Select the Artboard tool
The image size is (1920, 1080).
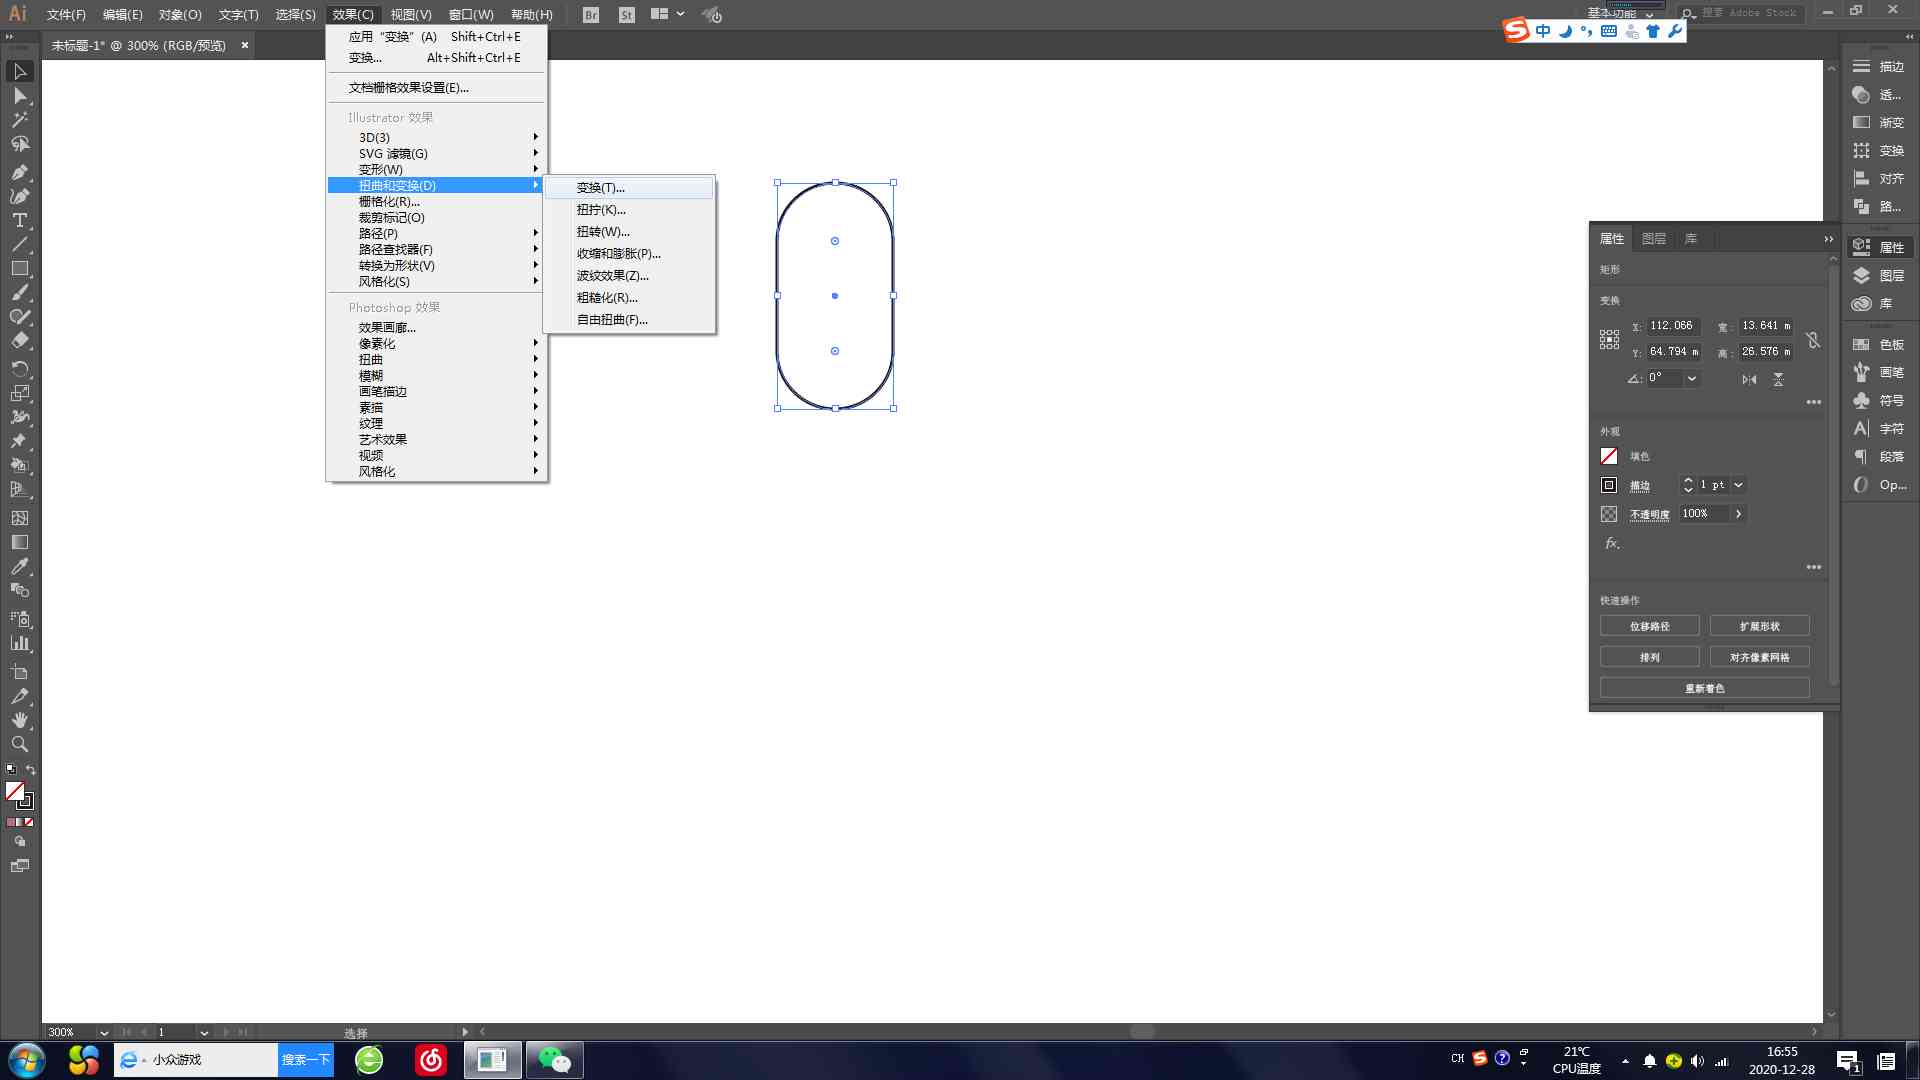[19, 672]
